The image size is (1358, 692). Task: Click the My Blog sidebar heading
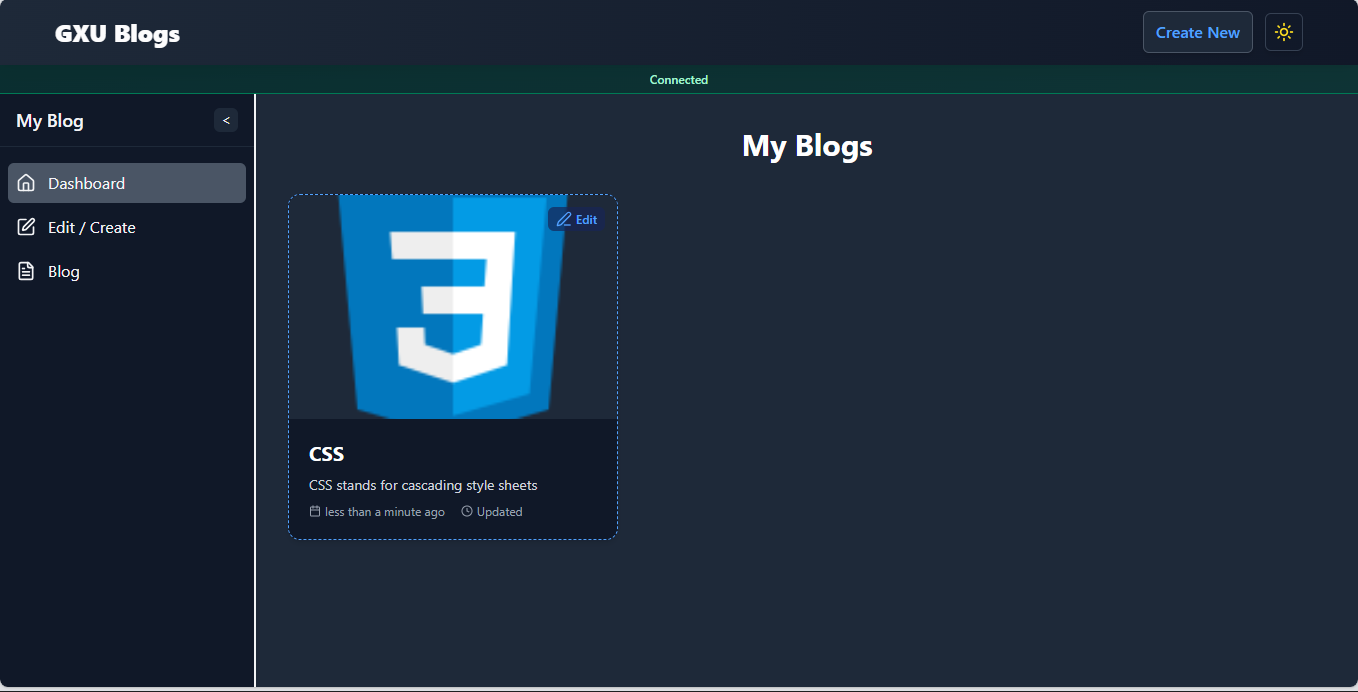(x=50, y=121)
